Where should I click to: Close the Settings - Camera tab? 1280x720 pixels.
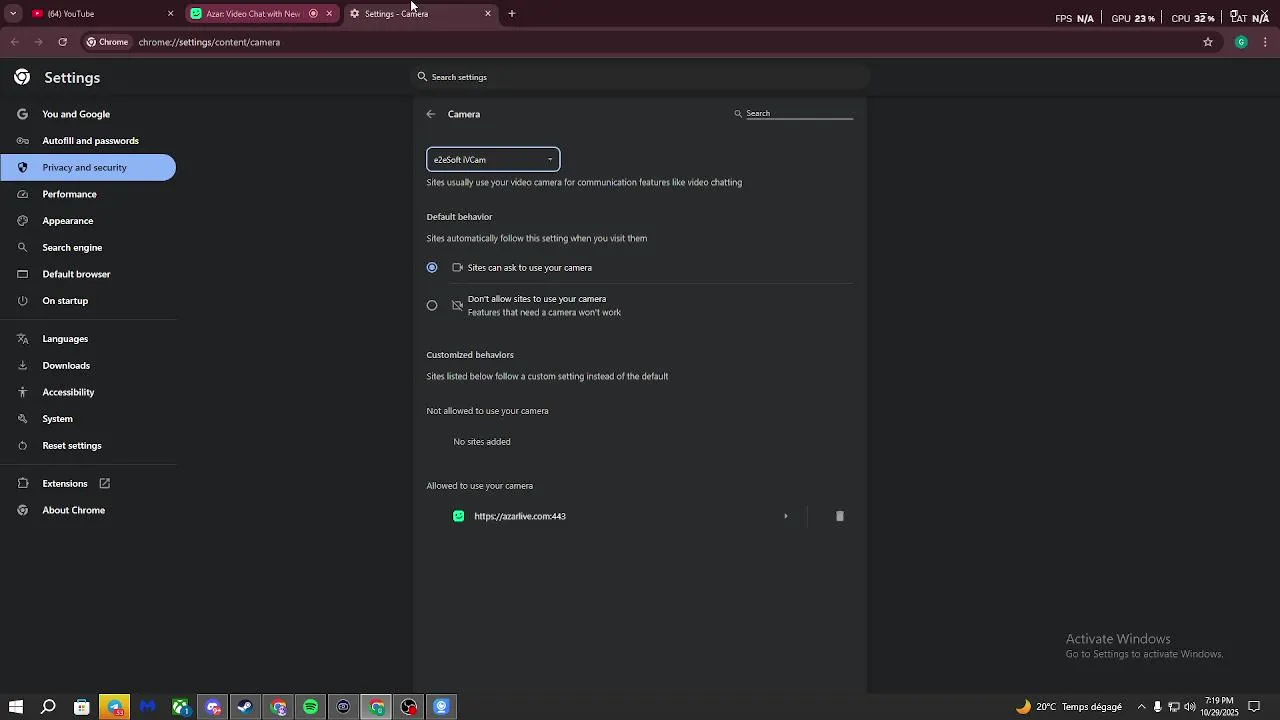[488, 14]
